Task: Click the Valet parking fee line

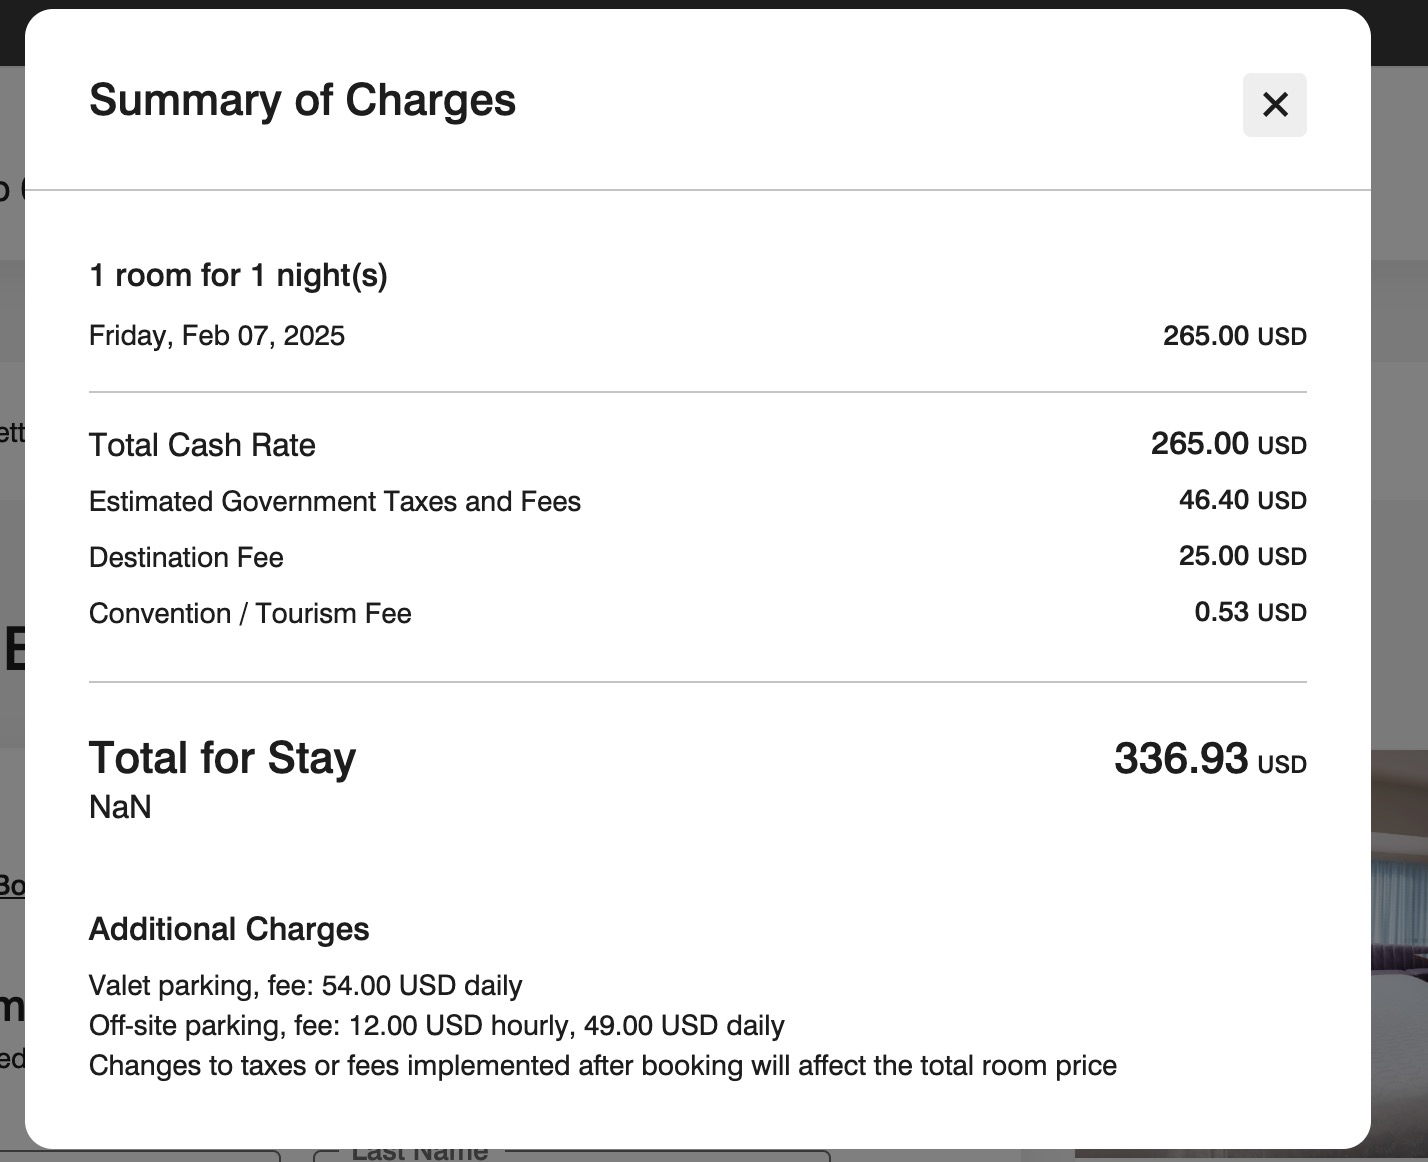Action: (x=305, y=985)
